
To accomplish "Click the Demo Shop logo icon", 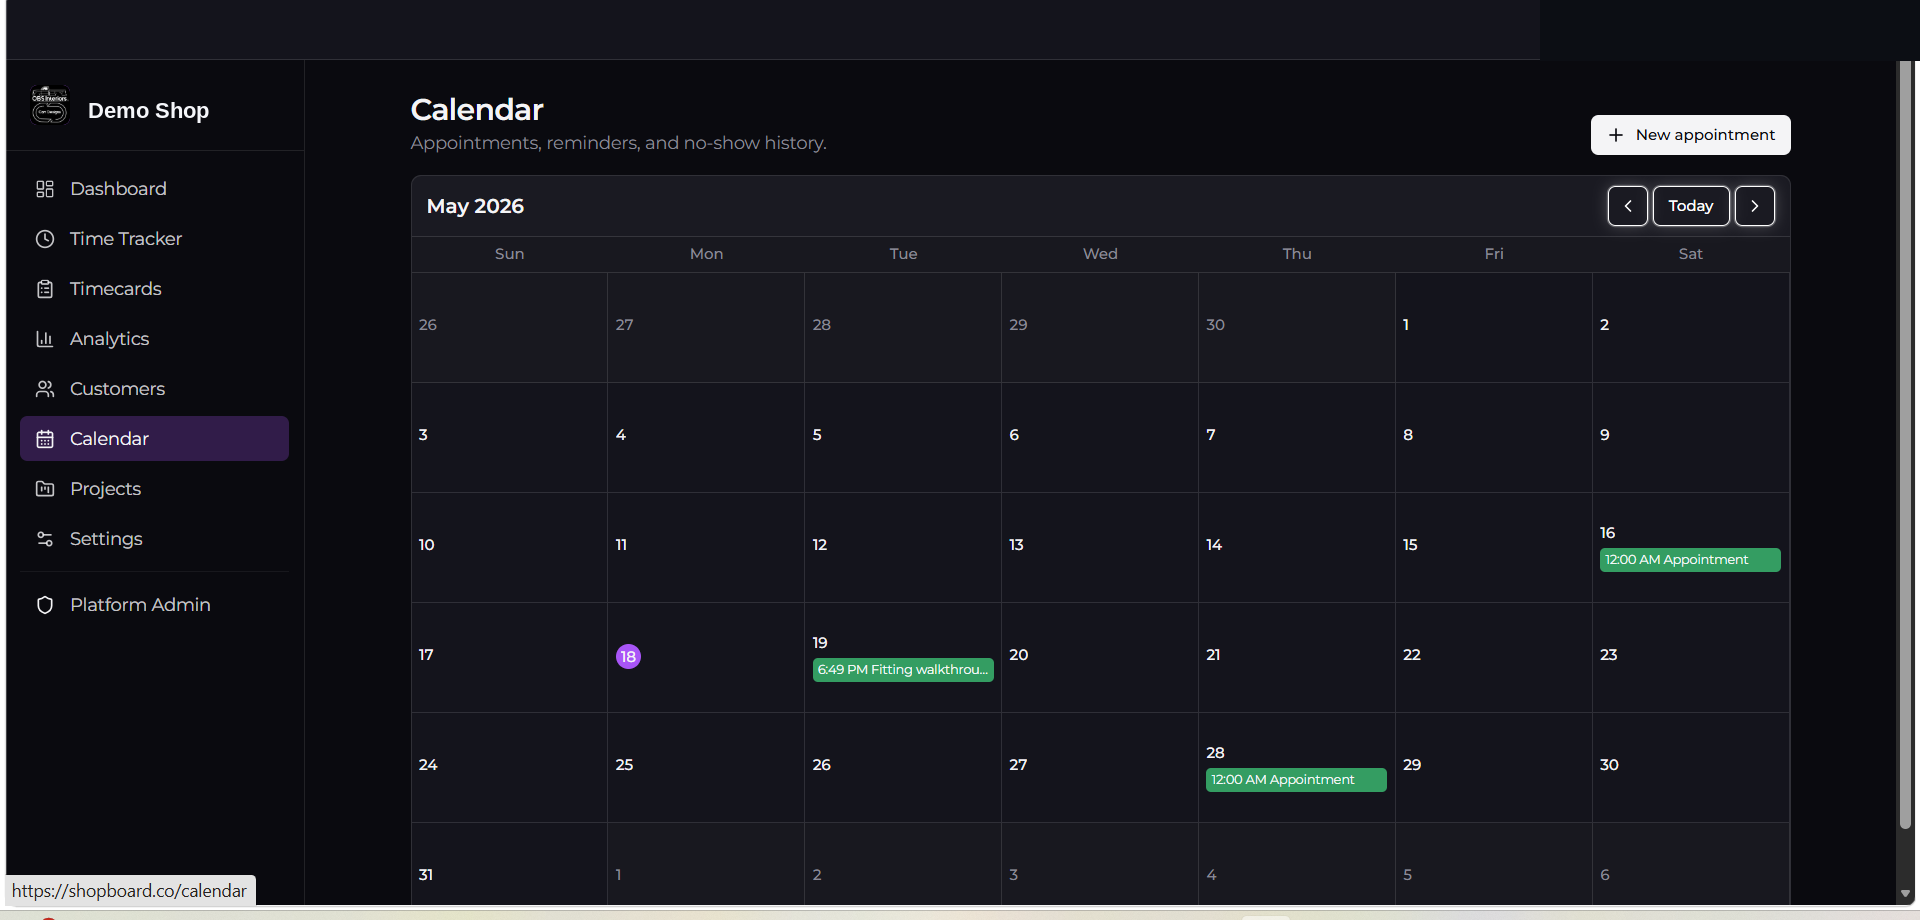I will (x=49, y=105).
